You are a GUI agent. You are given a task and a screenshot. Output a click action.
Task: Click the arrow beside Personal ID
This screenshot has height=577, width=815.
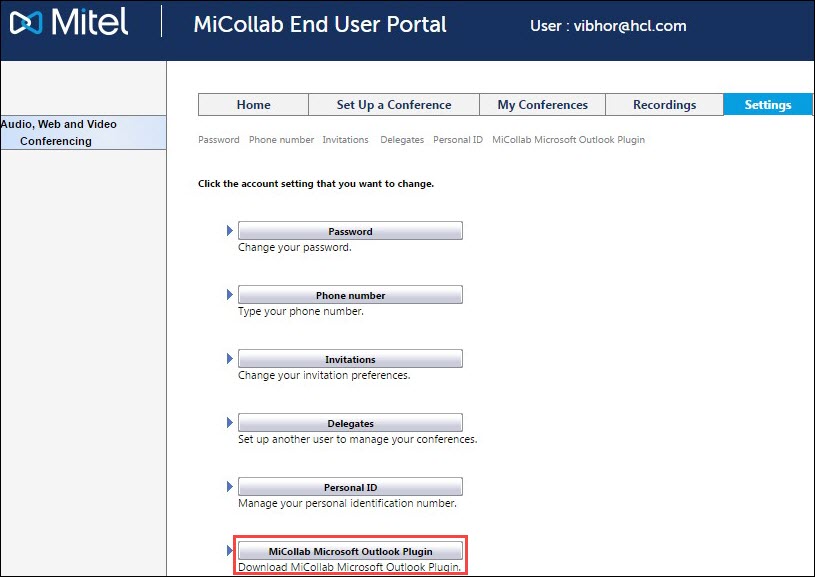point(229,486)
